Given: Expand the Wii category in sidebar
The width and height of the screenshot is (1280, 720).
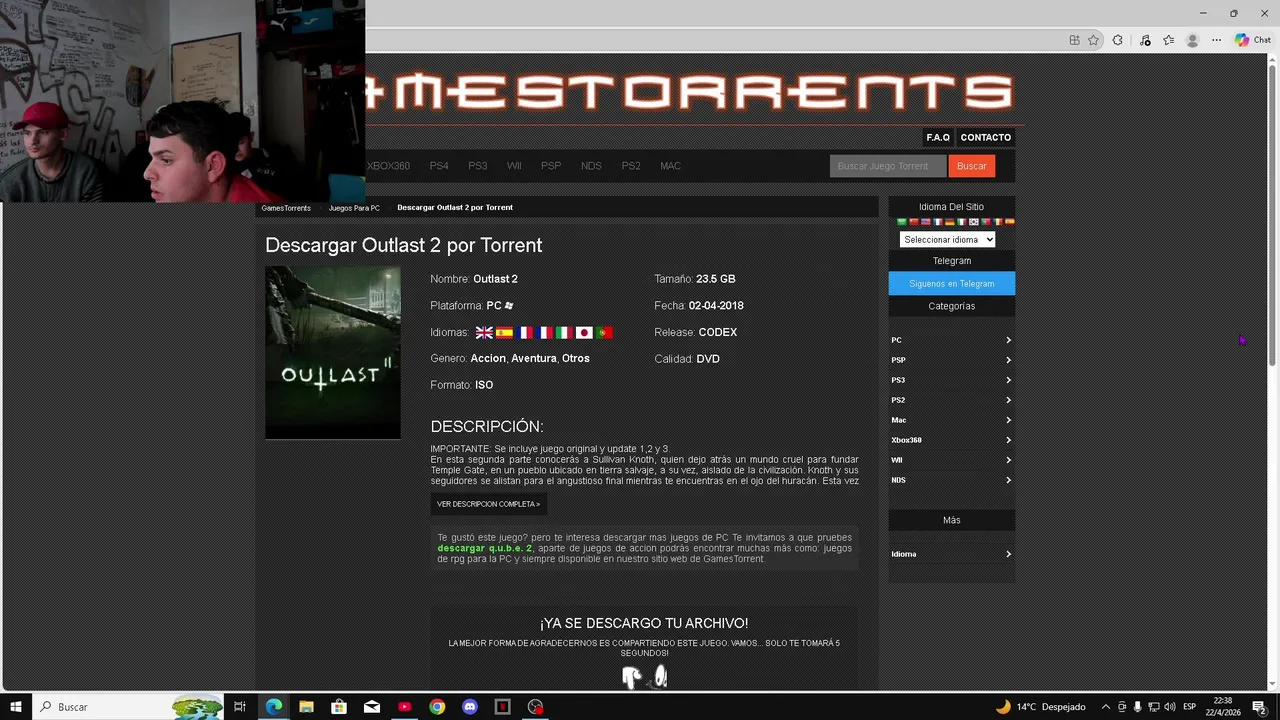Looking at the screenshot, I should pos(951,460).
